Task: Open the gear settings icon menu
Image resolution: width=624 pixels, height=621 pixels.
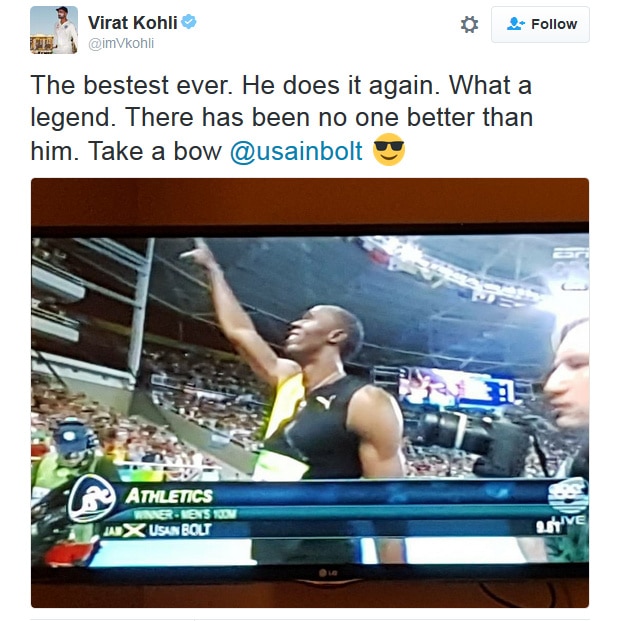Action: (469, 24)
